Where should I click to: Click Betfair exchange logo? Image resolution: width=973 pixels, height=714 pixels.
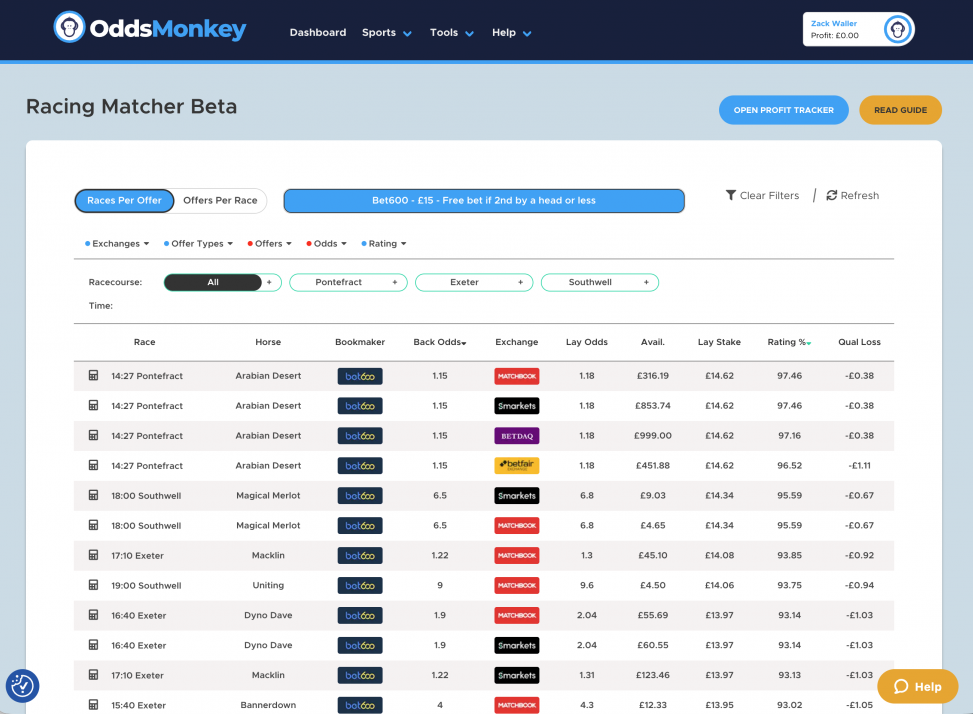pyautogui.click(x=516, y=465)
